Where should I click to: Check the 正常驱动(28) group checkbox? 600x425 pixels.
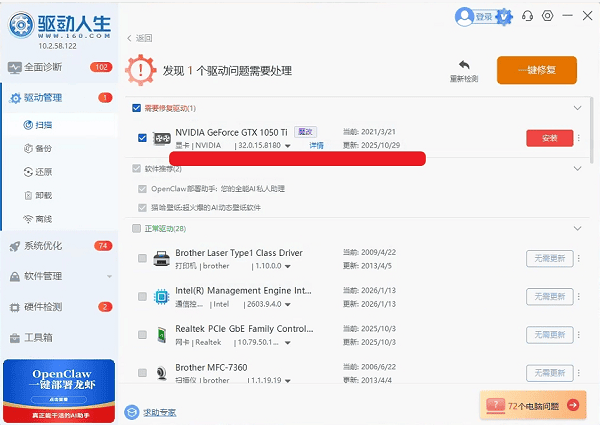click(x=136, y=228)
